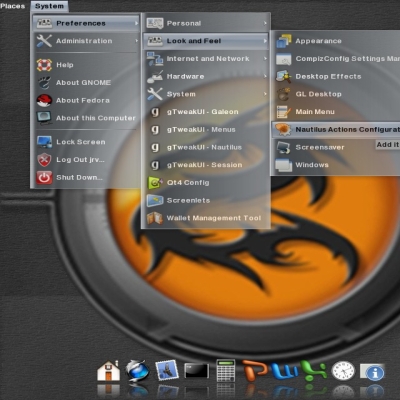Expand the Preferences submenu arrow
Viewport: 400px width, 400px height.
(136, 23)
